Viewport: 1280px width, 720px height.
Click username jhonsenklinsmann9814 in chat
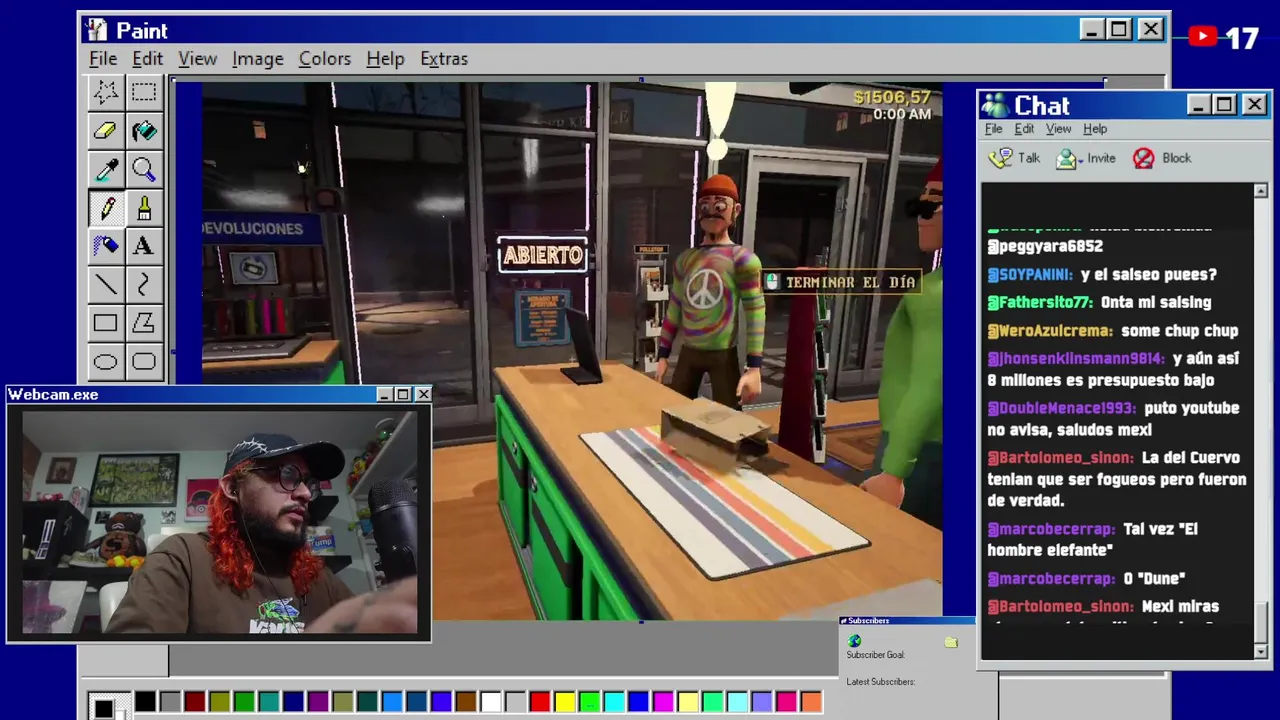[1076, 358]
